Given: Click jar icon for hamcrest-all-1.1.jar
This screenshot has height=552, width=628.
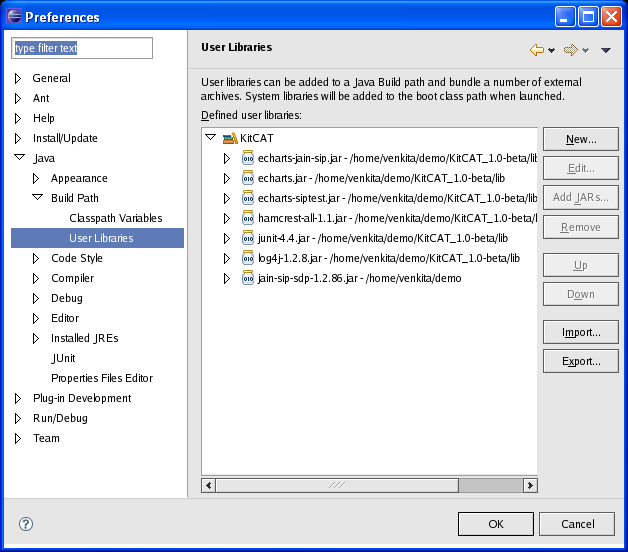Looking at the screenshot, I should 248,218.
